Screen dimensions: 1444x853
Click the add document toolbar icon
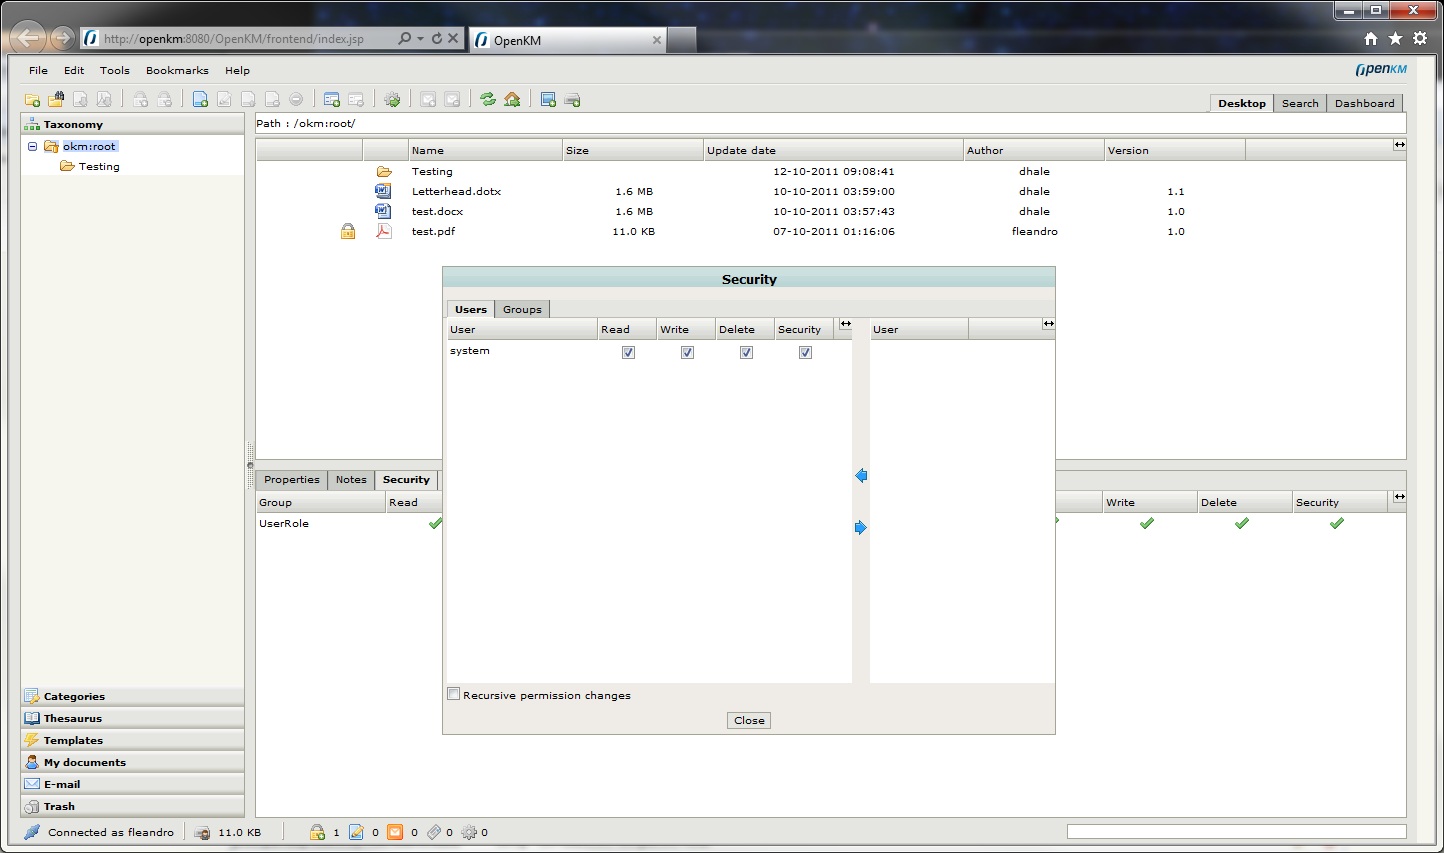(x=200, y=100)
